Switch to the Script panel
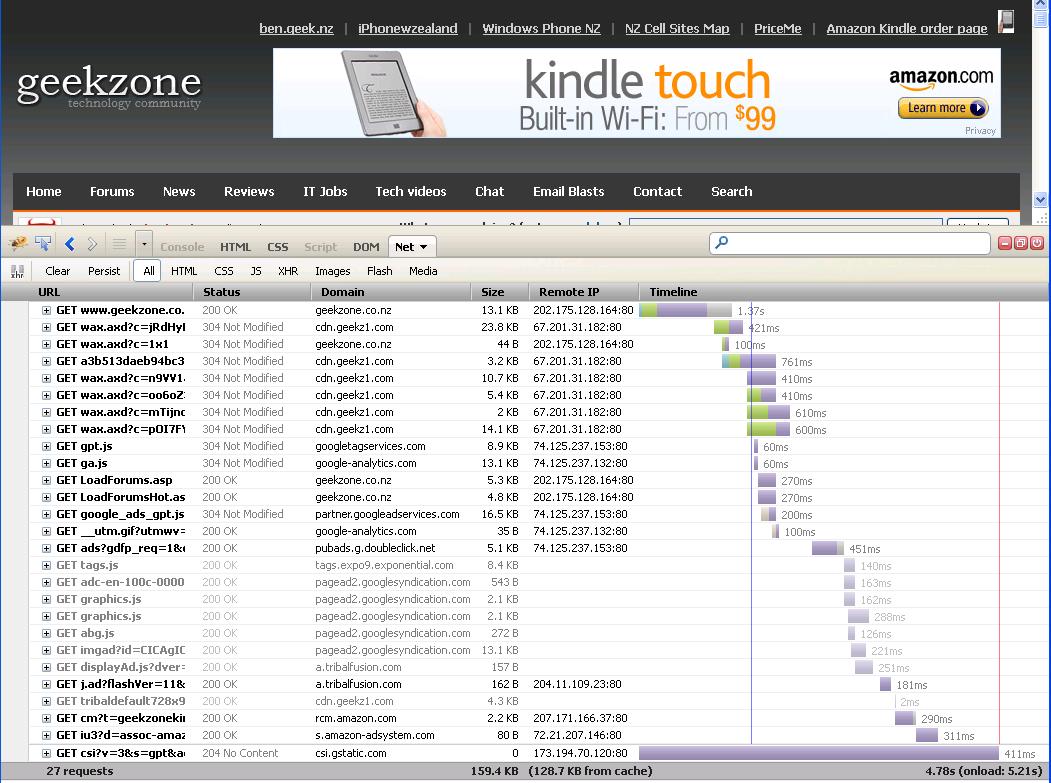The height and width of the screenshot is (783, 1051). 320,247
